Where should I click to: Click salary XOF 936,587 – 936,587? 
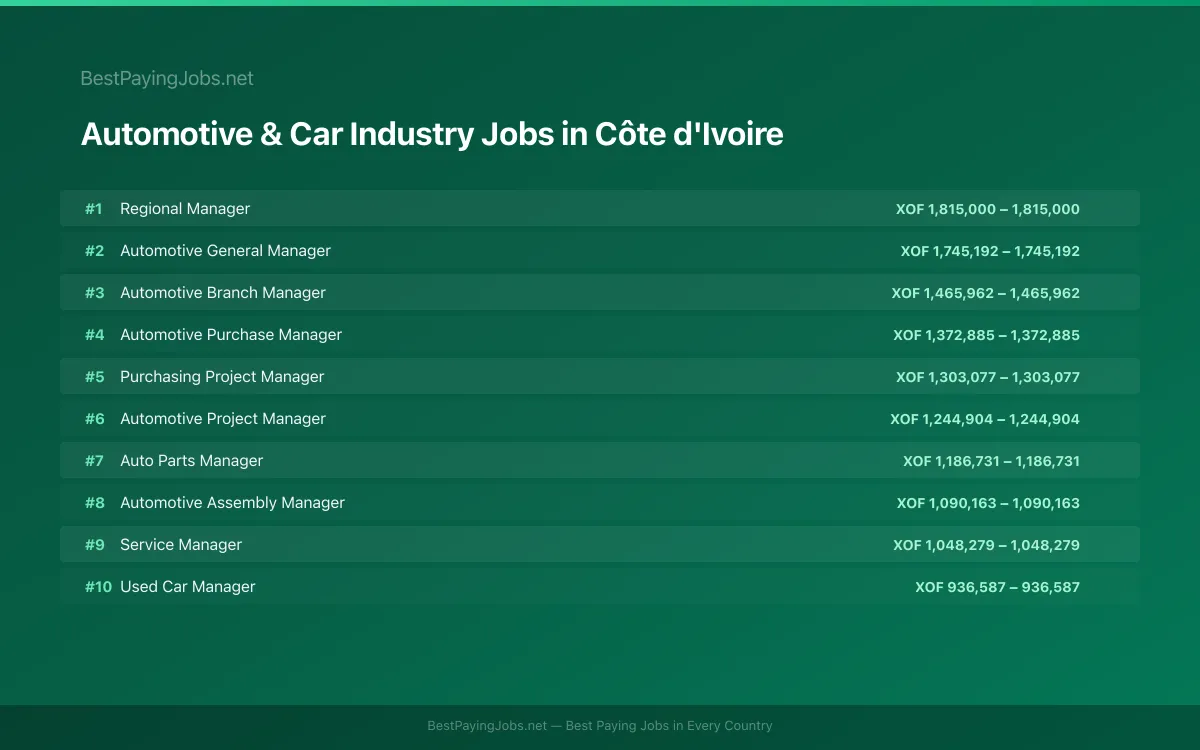coord(998,587)
